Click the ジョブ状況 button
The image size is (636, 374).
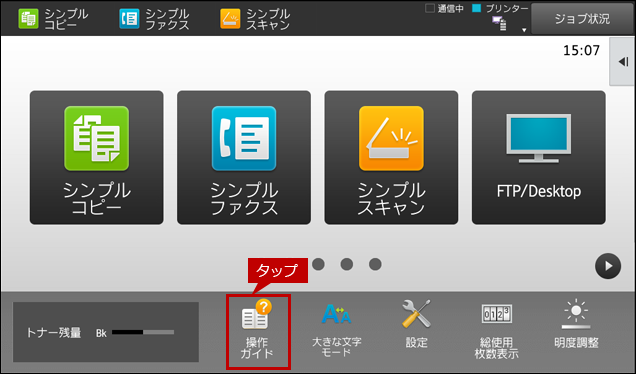tap(582, 19)
